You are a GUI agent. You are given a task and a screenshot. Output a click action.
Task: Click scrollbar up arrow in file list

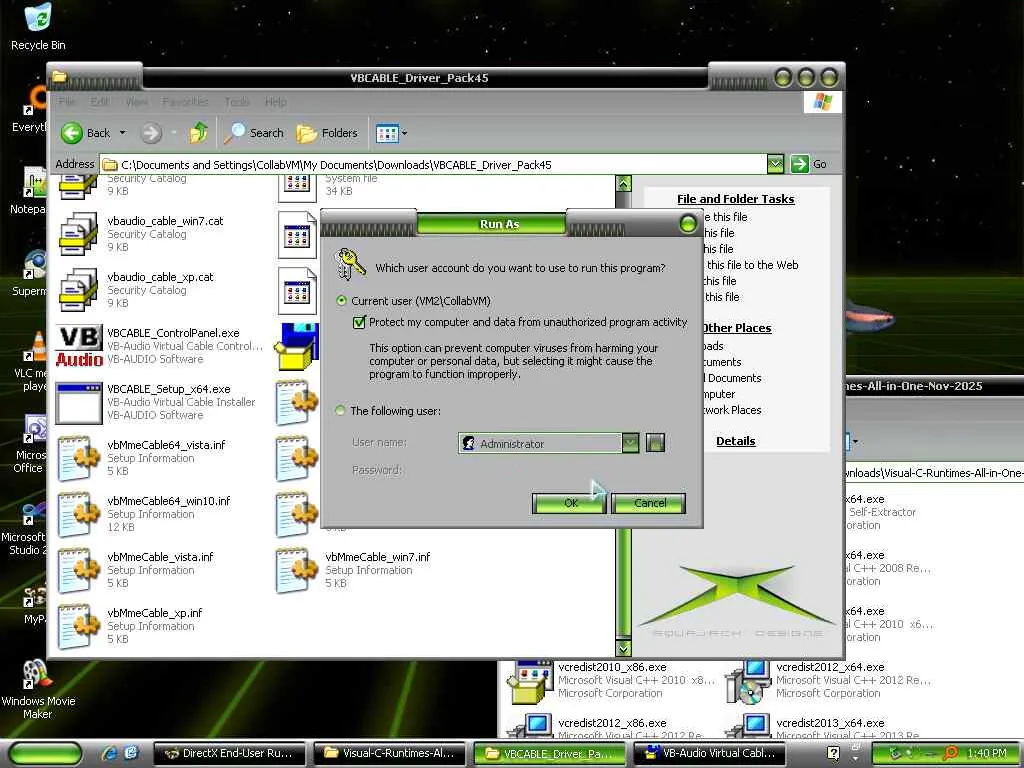[624, 184]
